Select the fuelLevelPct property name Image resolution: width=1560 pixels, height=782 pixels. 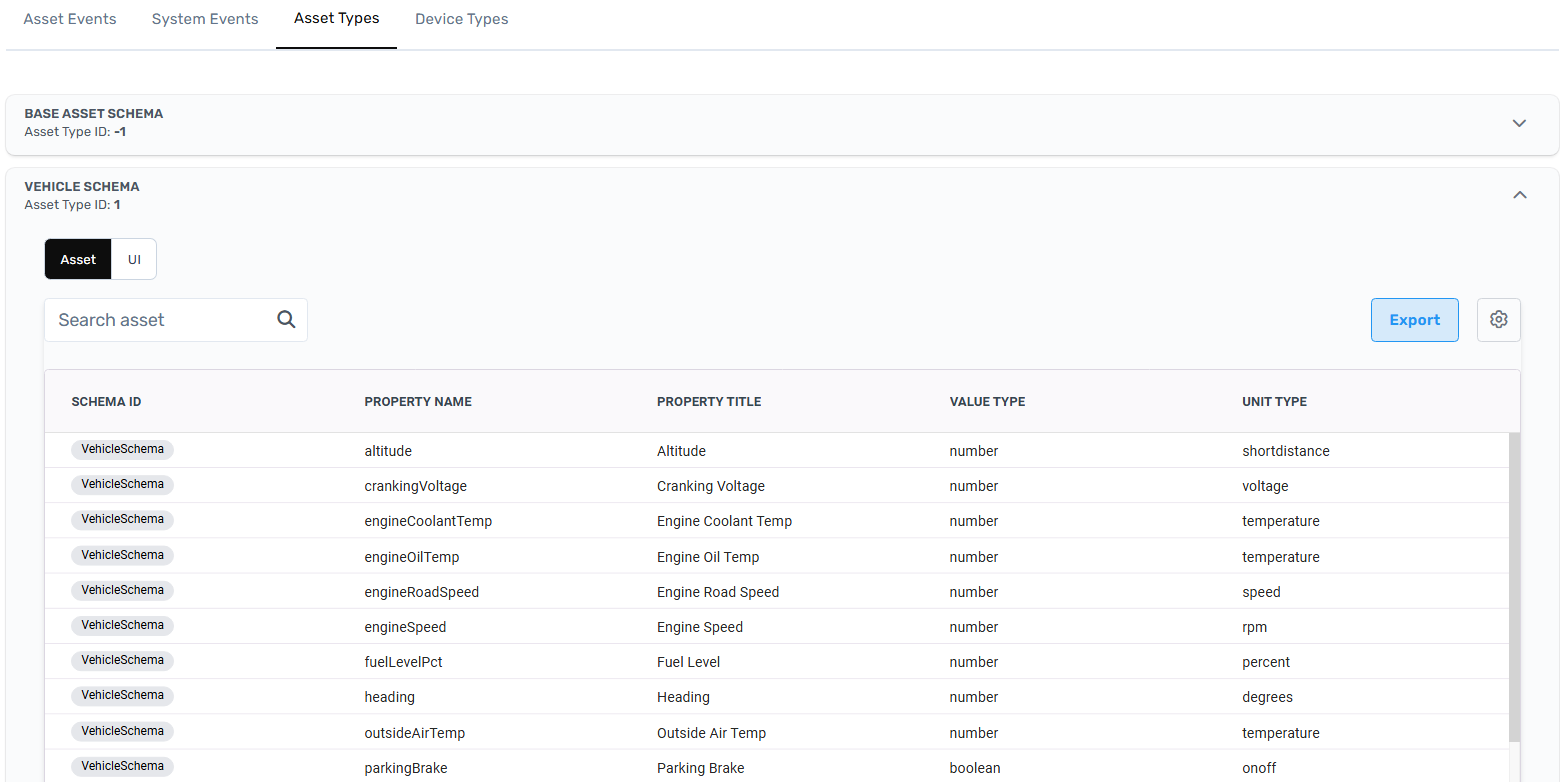403,662
